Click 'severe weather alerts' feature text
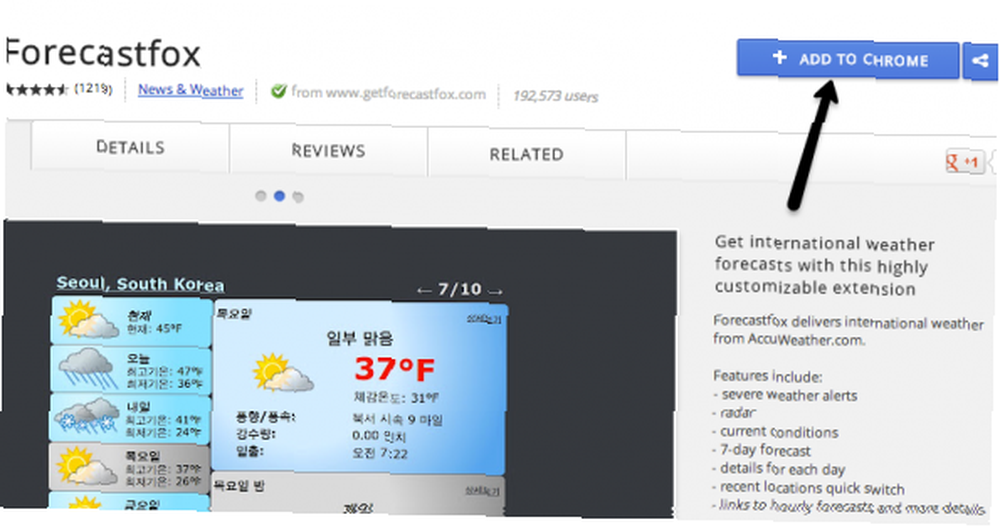The width and height of the screenshot is (1000, 527). 790,395
